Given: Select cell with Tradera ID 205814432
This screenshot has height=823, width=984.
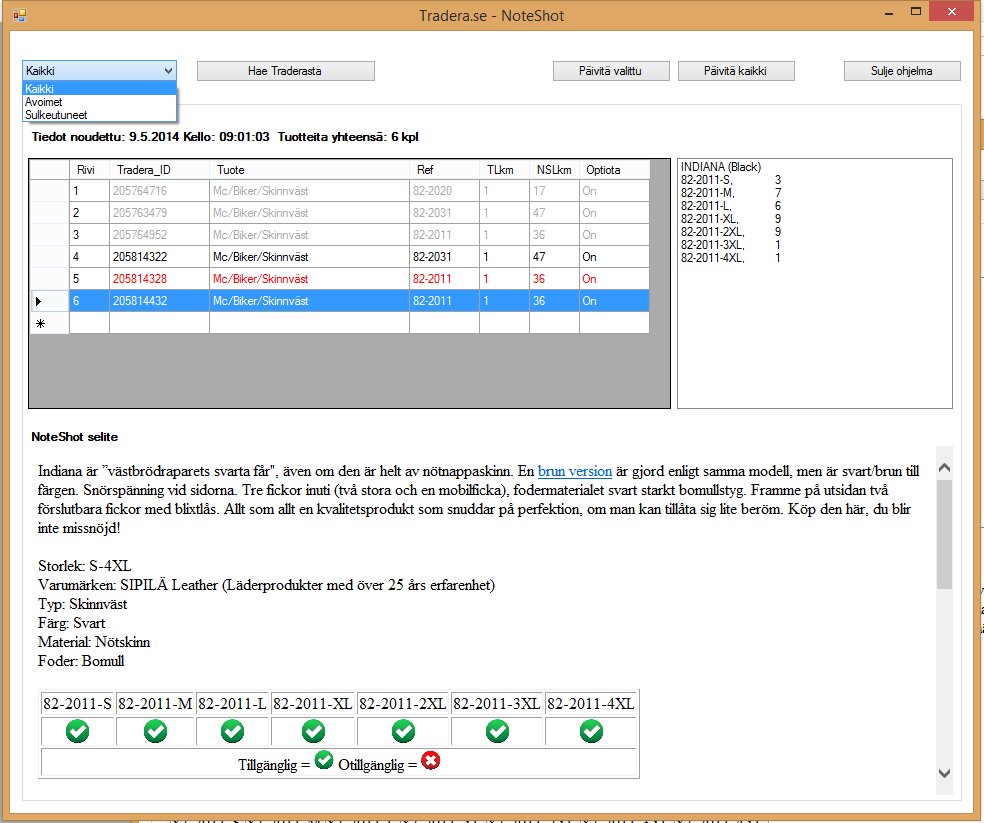Looking at the screenshot, I should tap(159, 301).
